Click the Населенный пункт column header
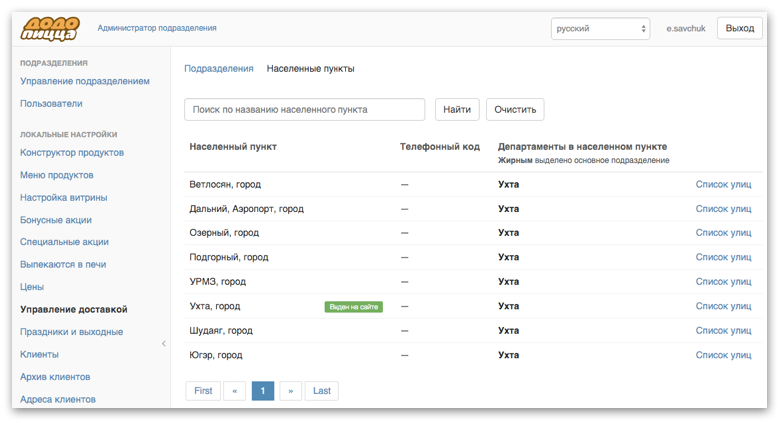The image size is (780, 423). coord(233,147)
